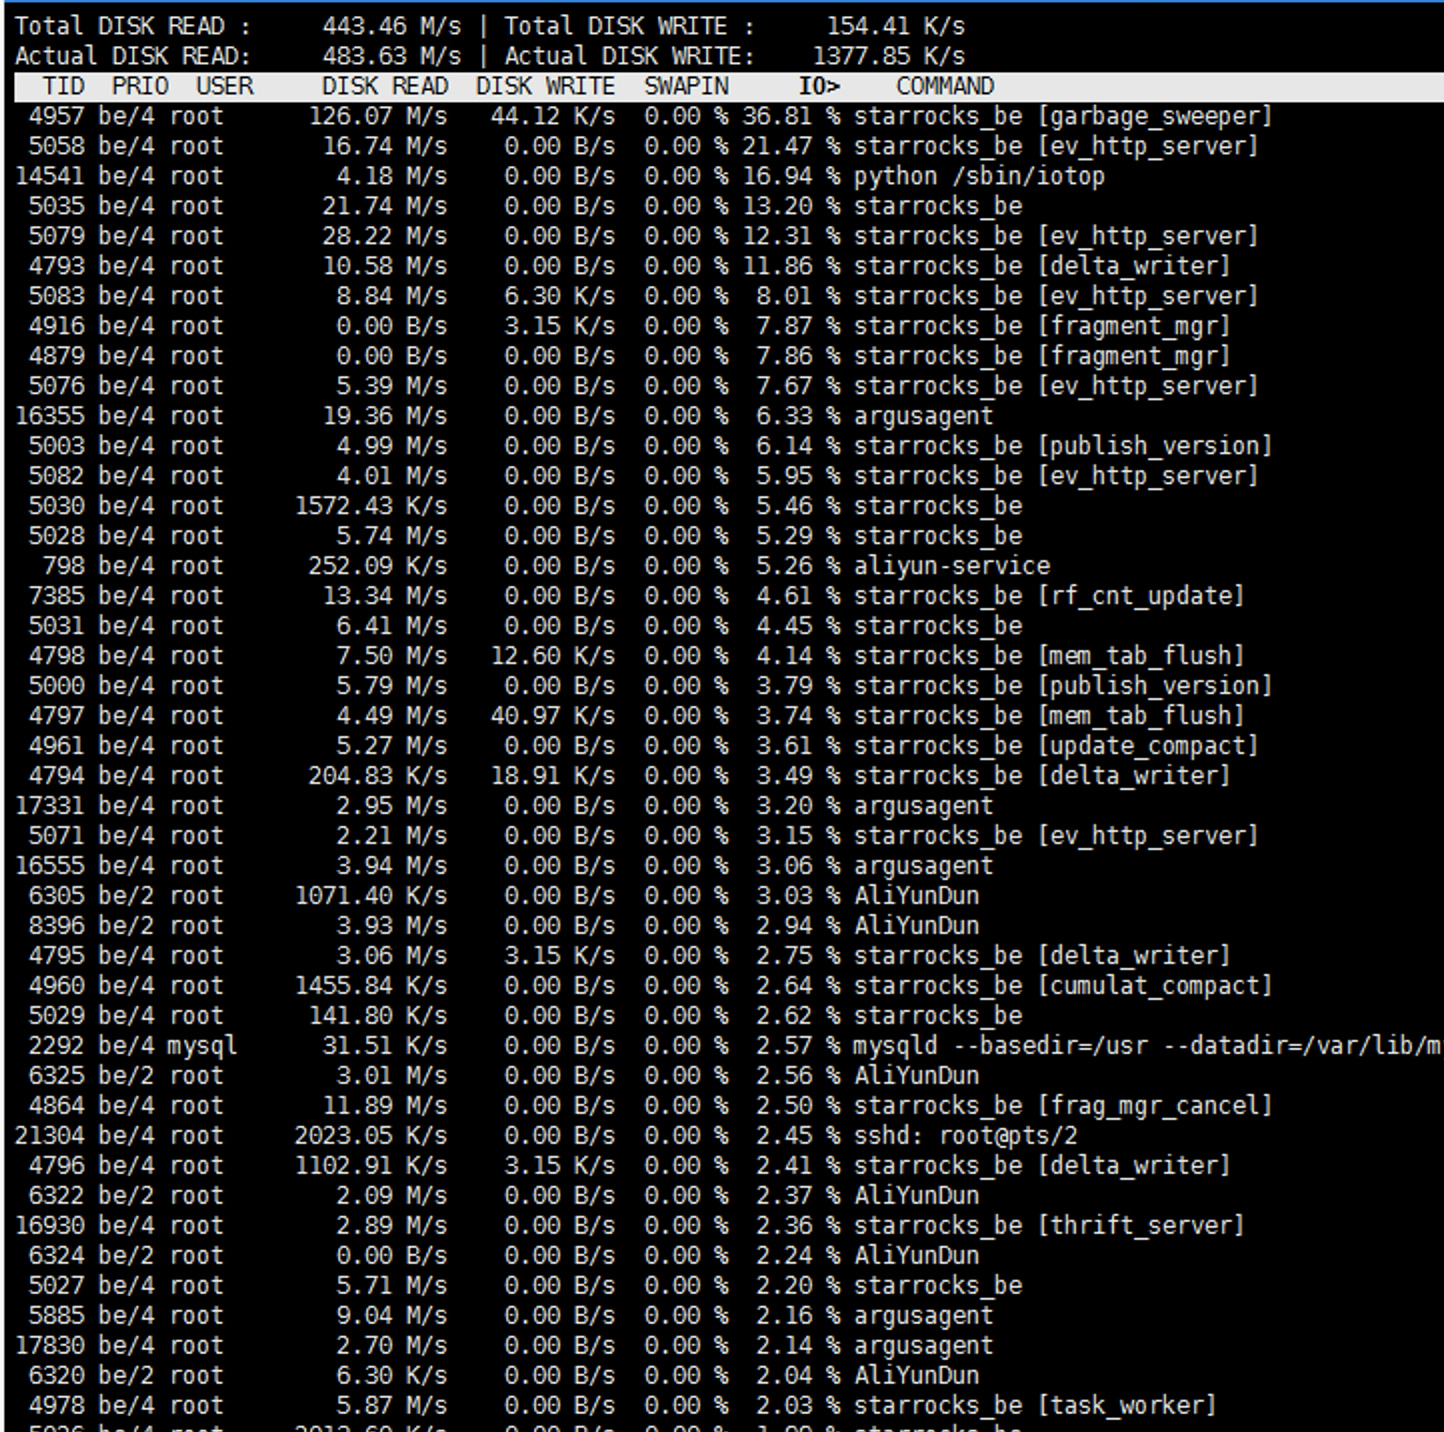This screenshot has width=1444, height=1432.
Task: Select the starrocks_be frag_mgr_cancel row
Action: pyautogui.click(x=1062, y=1106)
